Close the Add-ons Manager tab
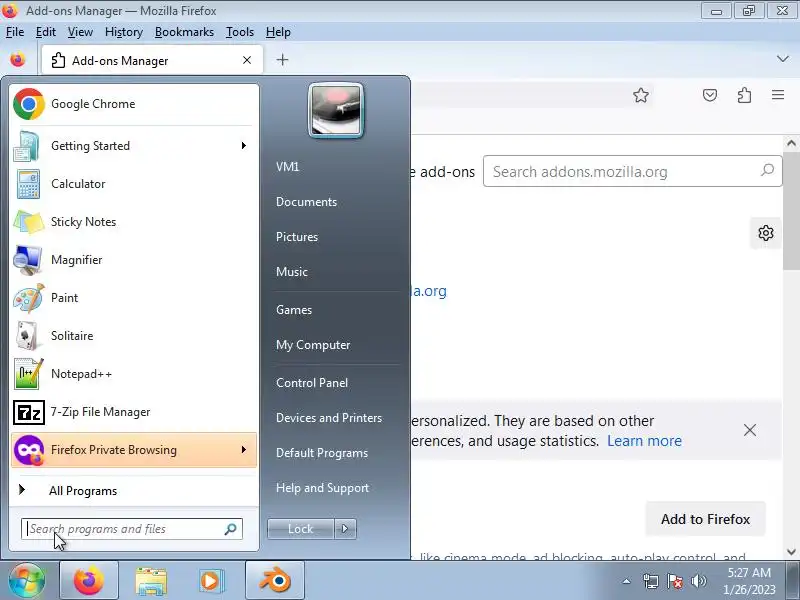The height and width of the screenshot is (600, 800). pyautogui.click(x=247, y=60)
